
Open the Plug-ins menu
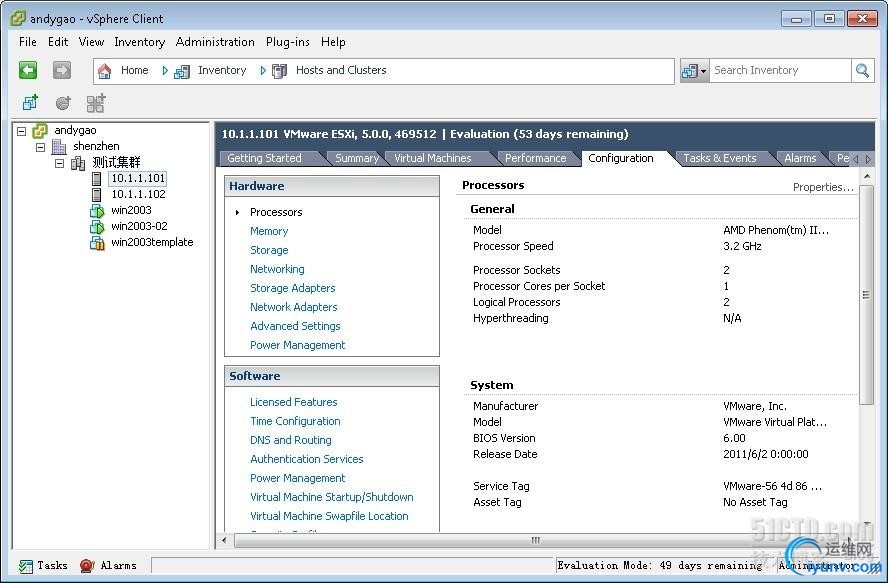coord(288,42)
